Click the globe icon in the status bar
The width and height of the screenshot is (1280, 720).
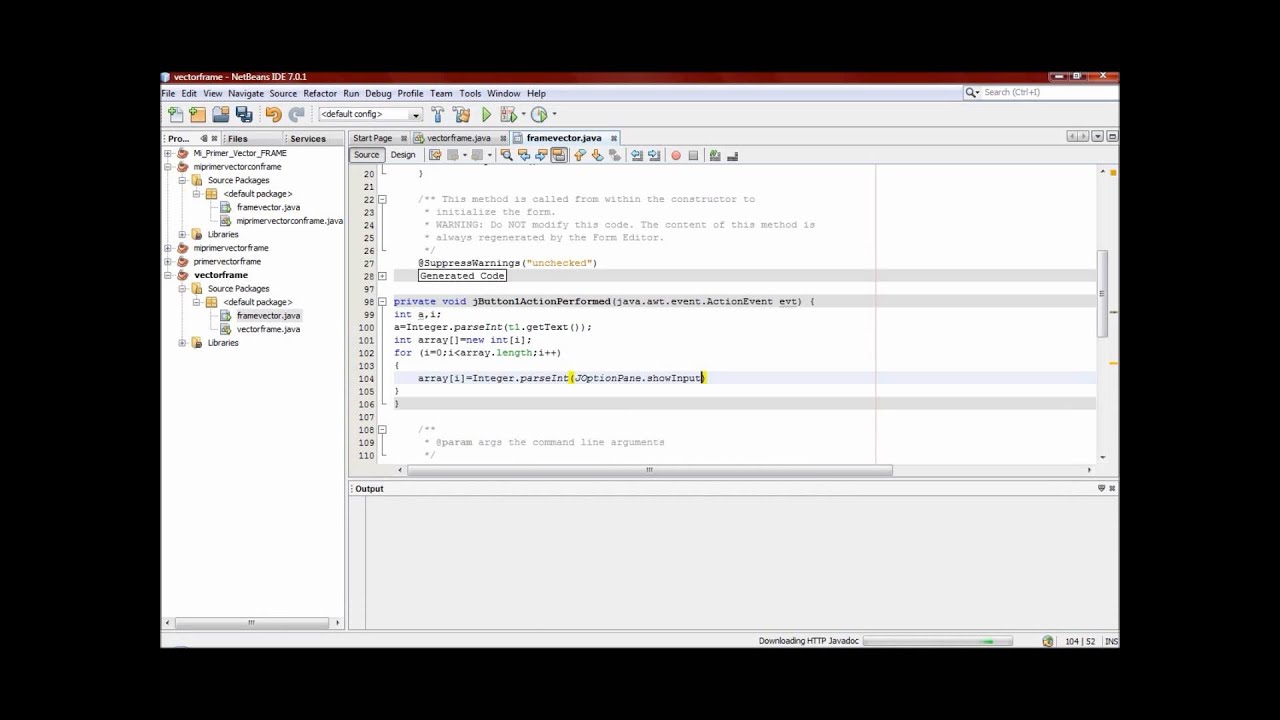[1047, 641]
